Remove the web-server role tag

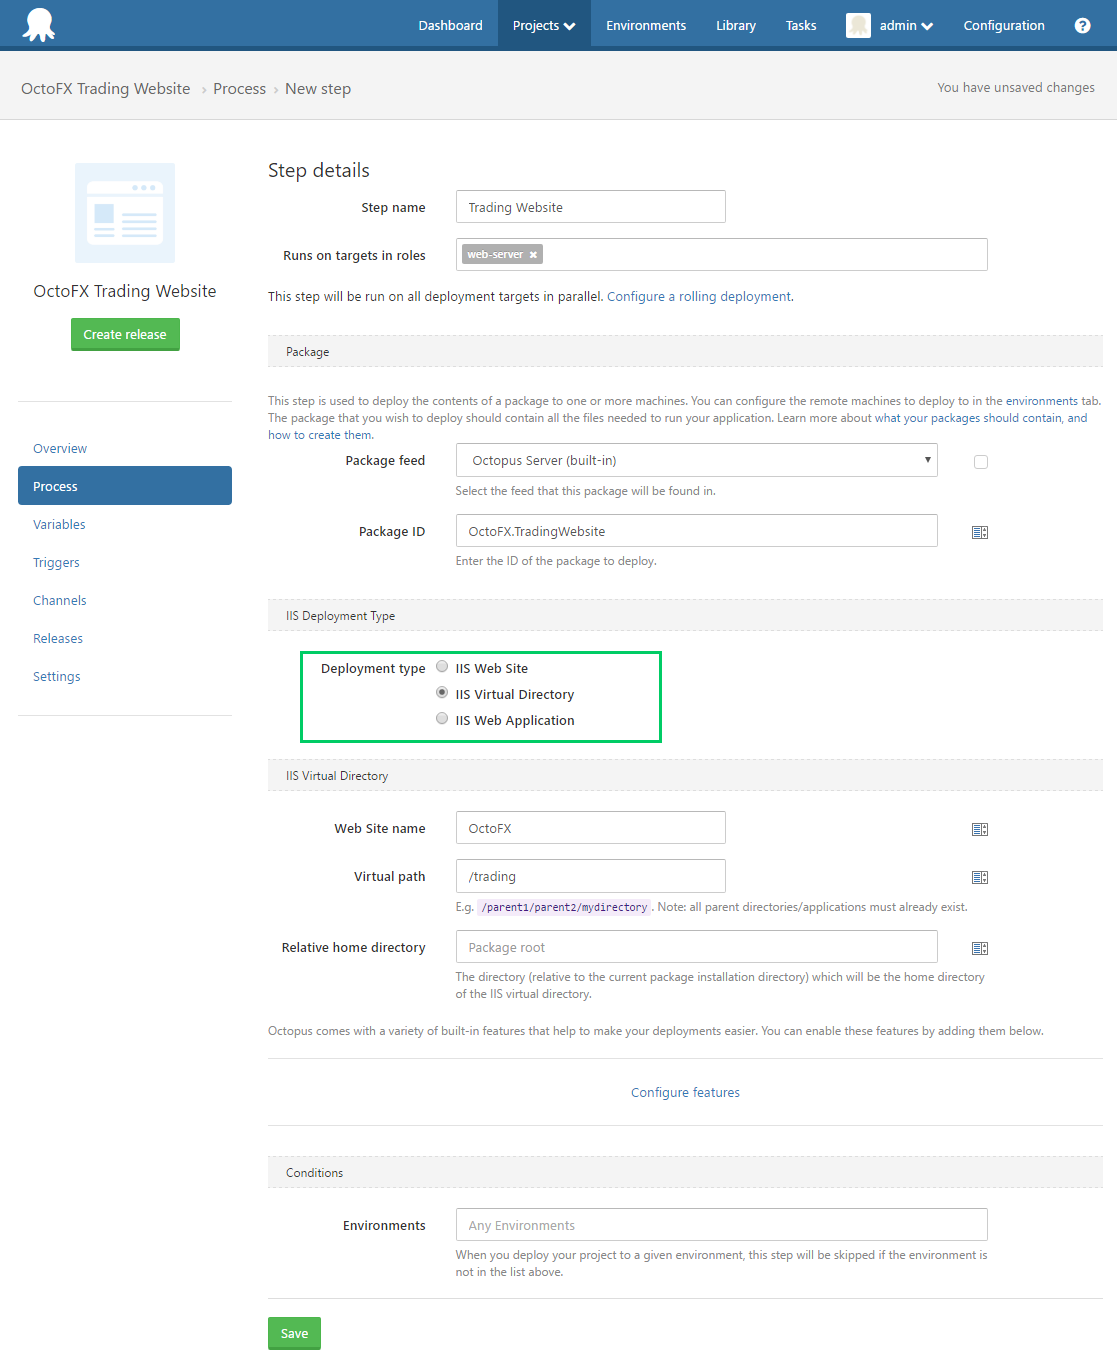(533, 254)
